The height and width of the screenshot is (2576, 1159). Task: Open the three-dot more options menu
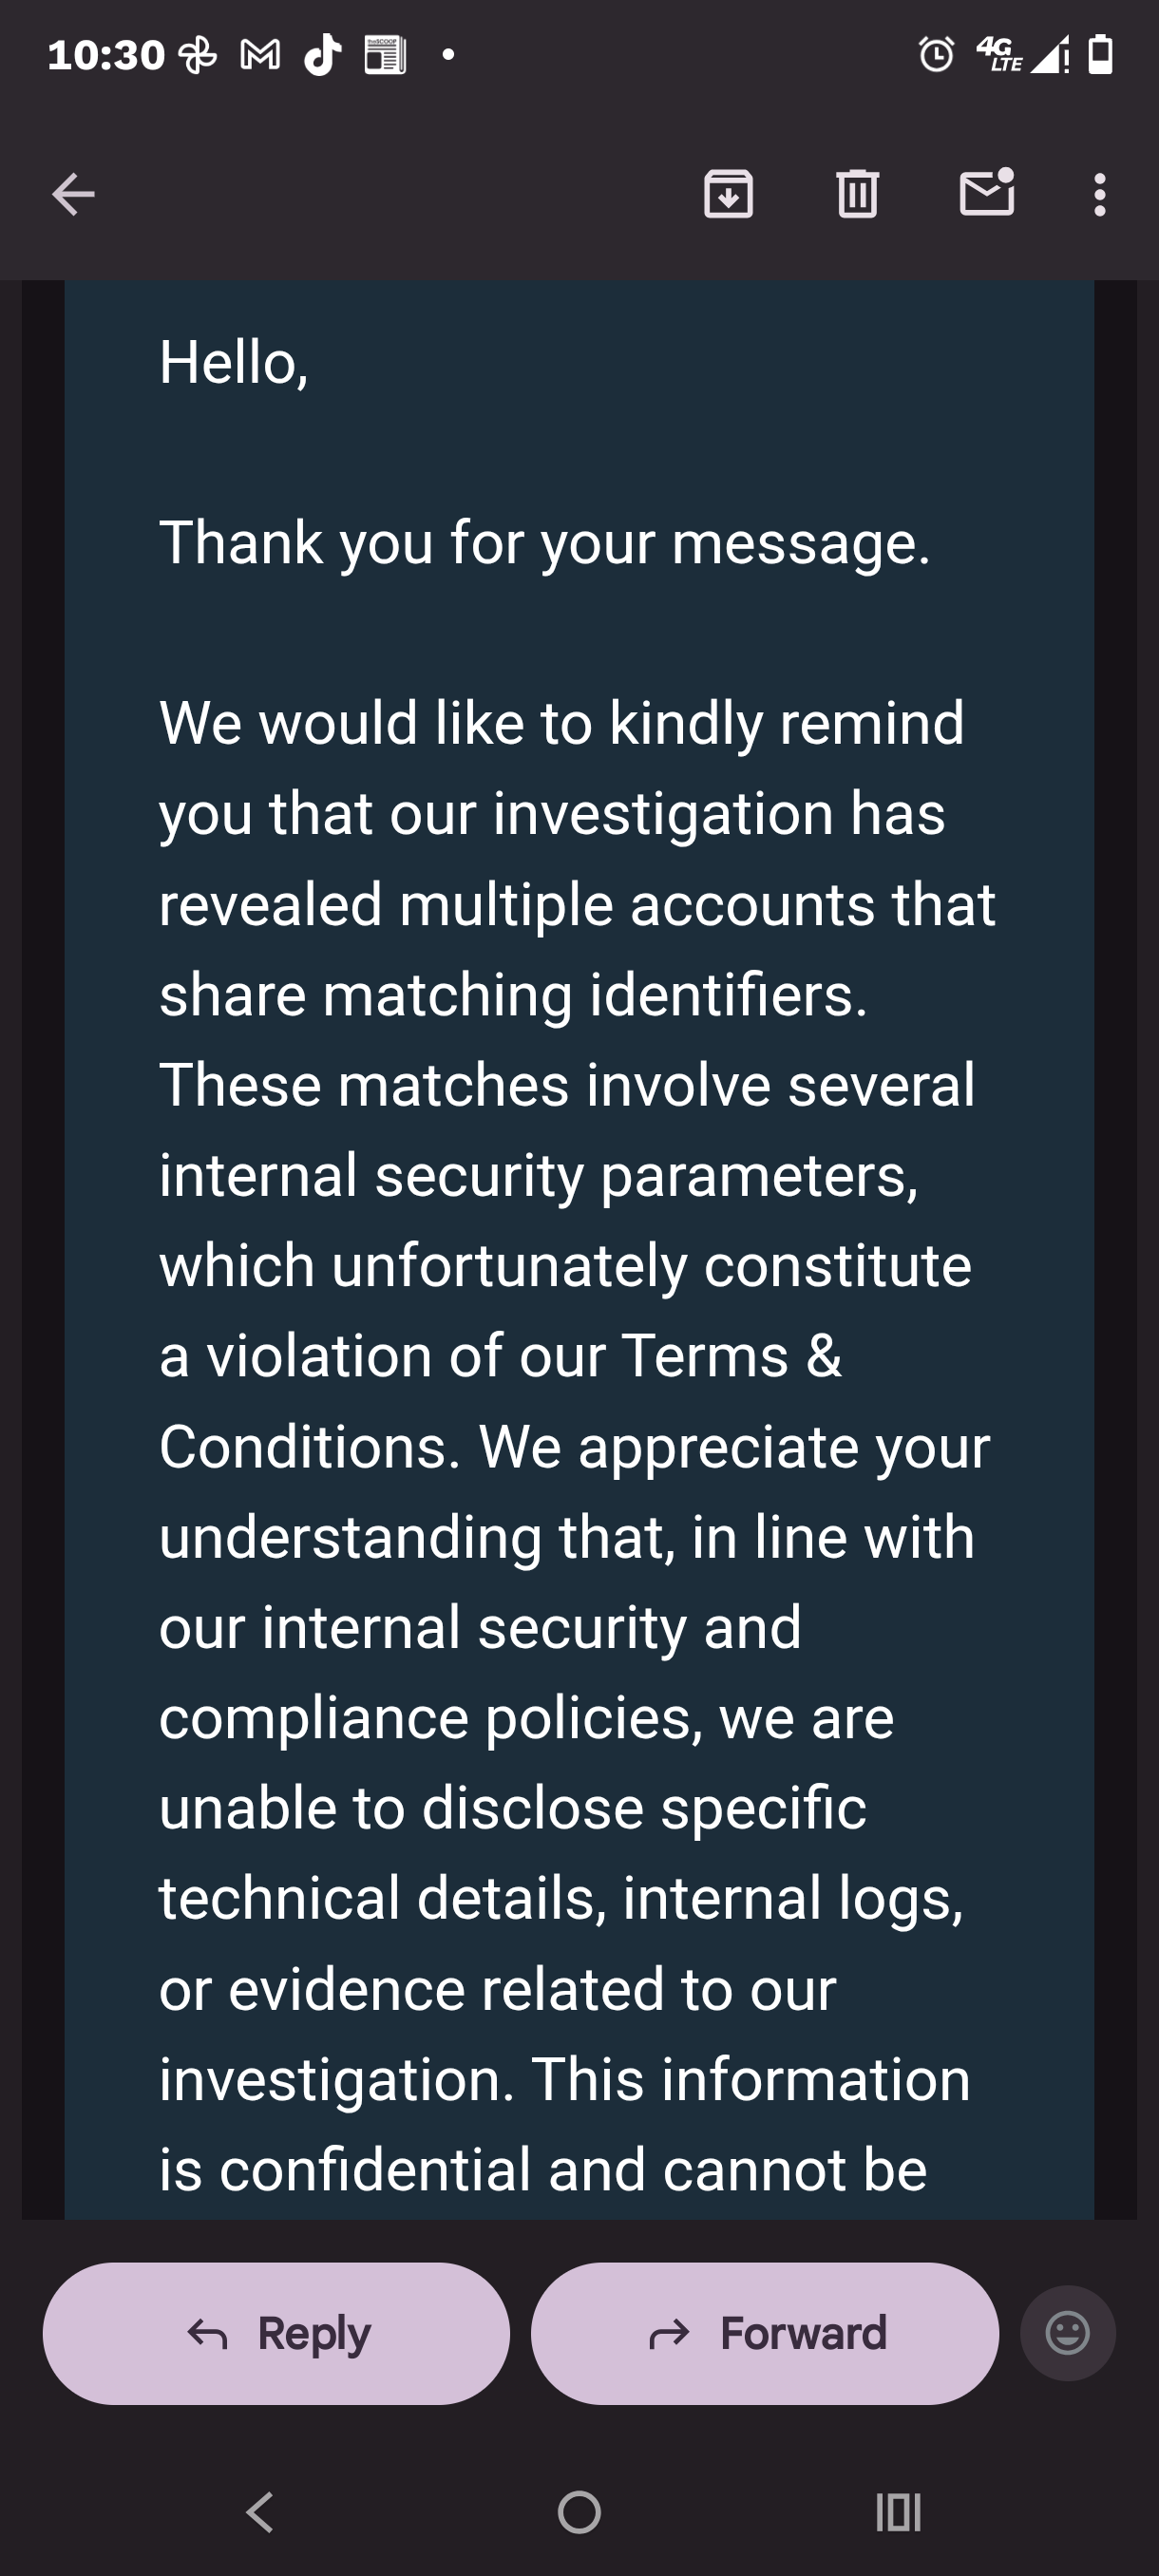pos(1100,194)
